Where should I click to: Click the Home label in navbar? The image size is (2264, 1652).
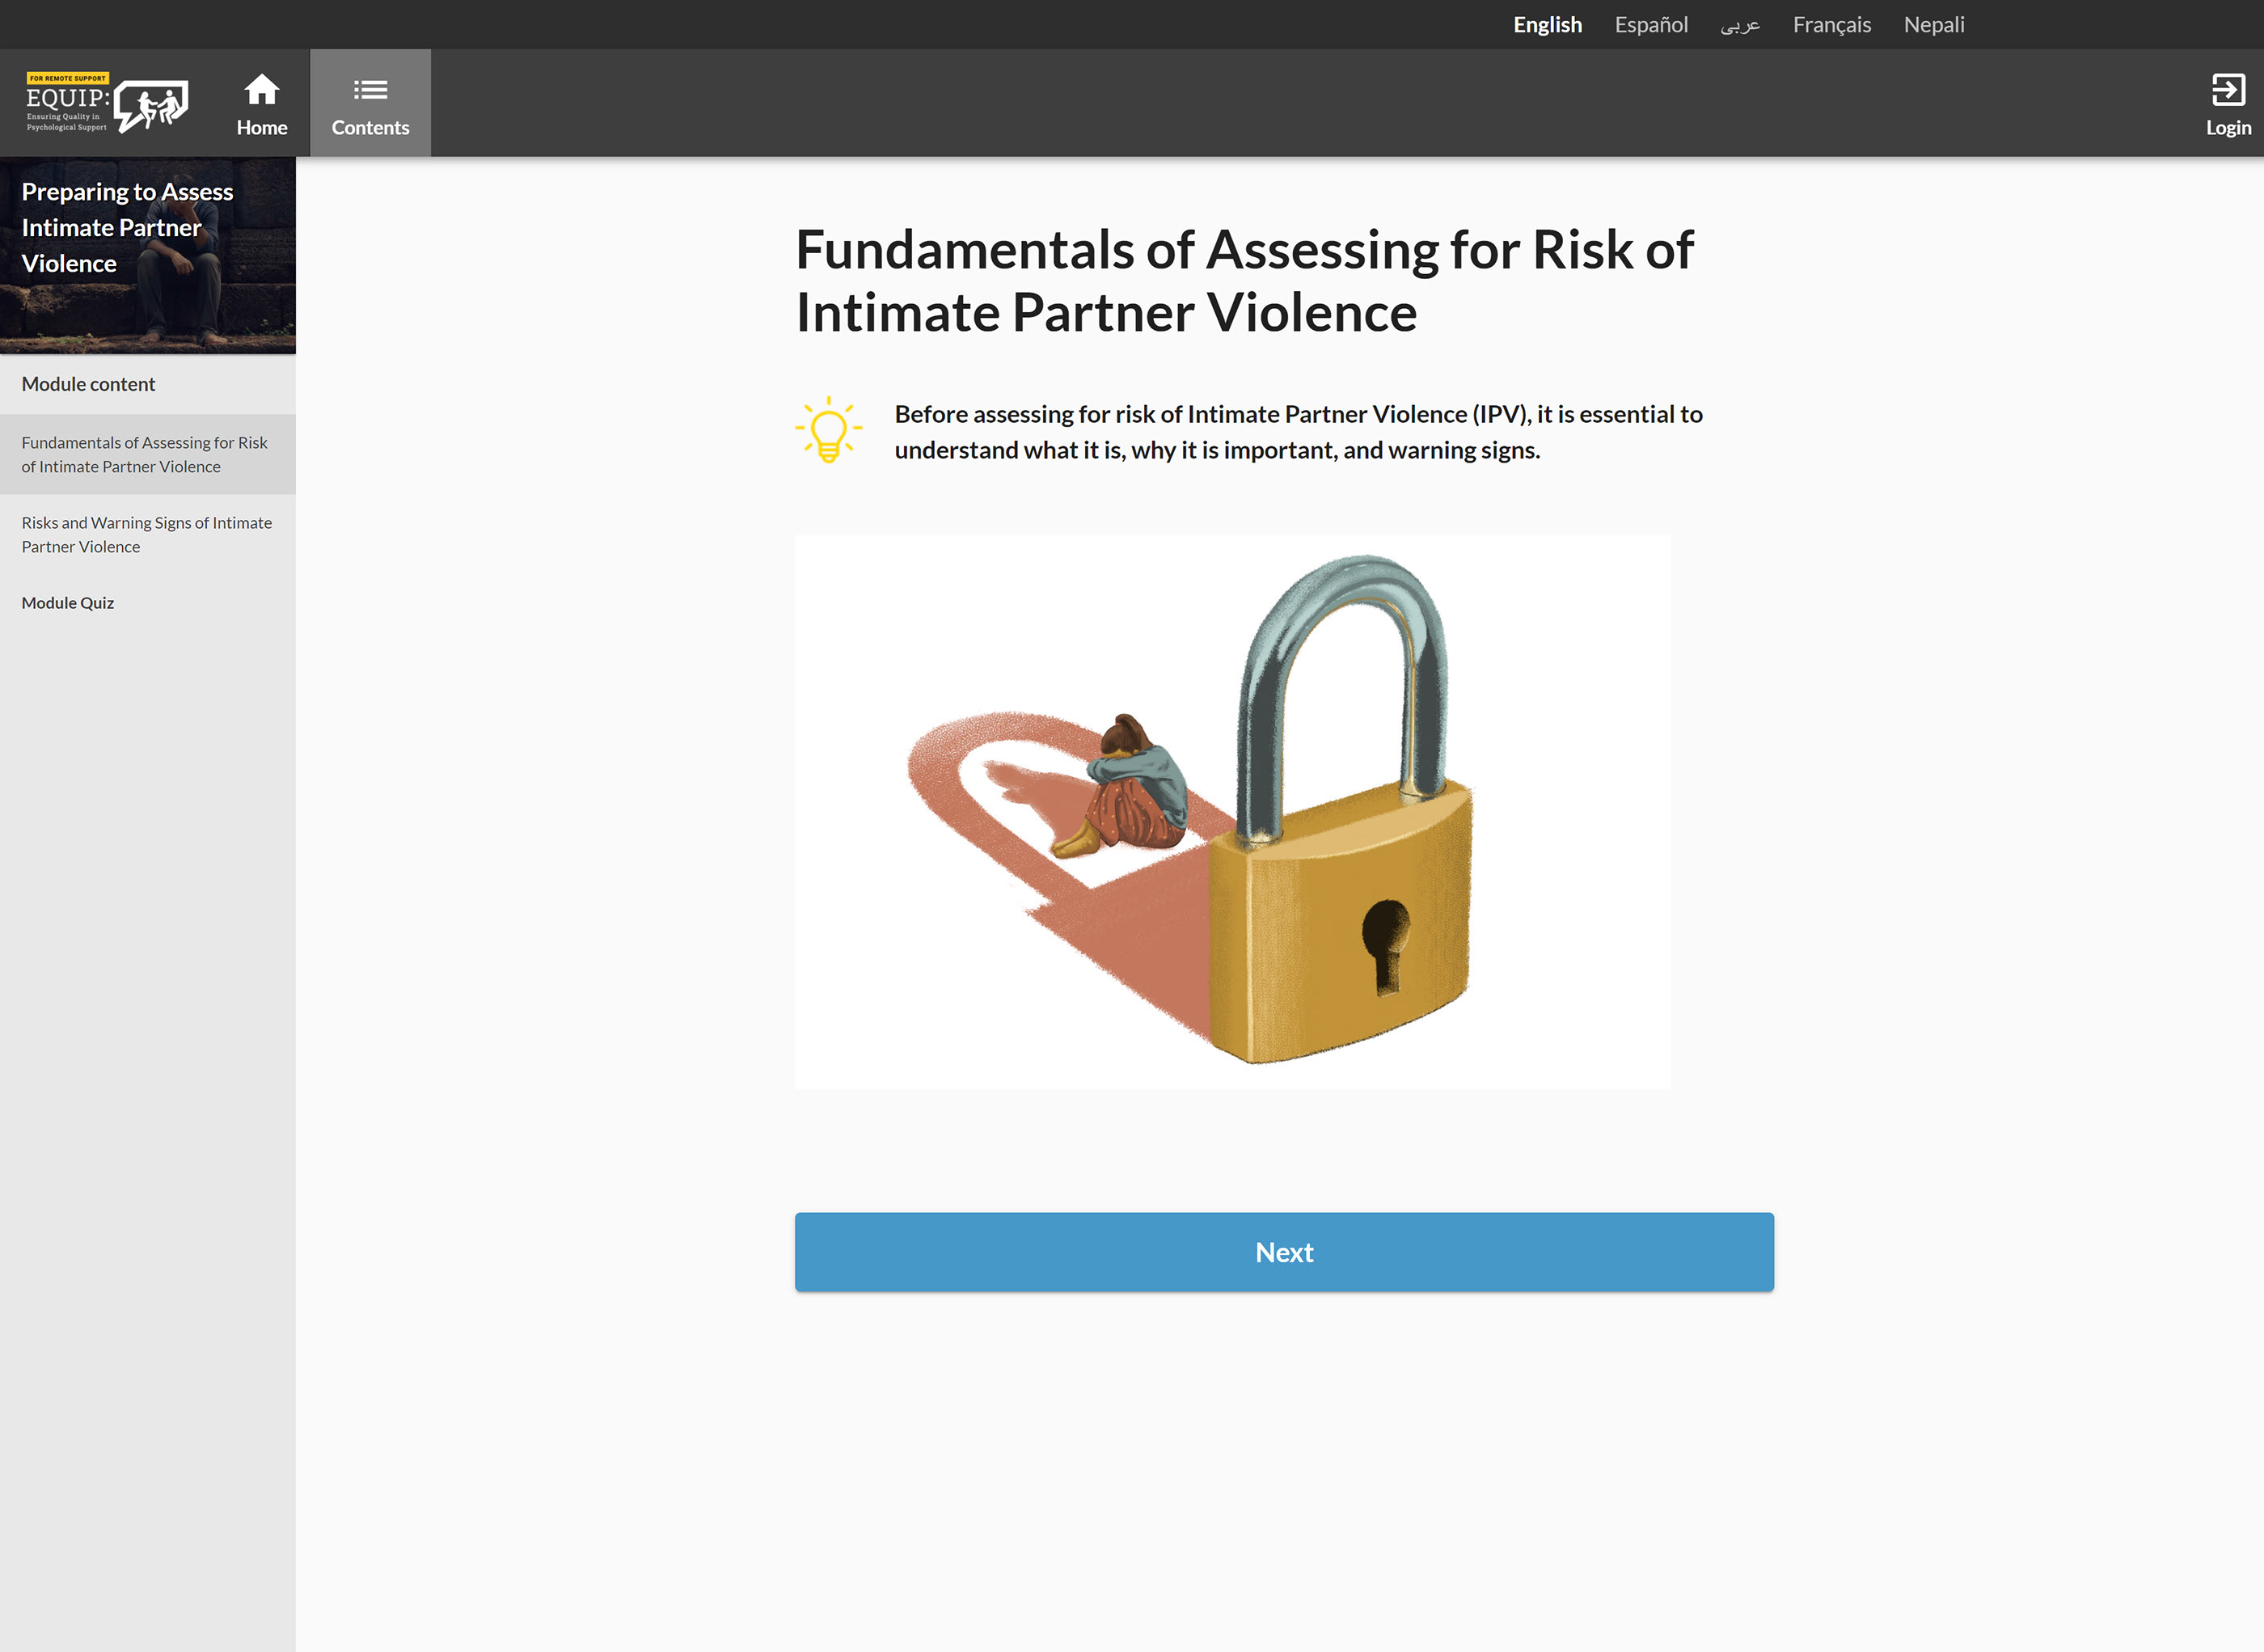click(x=262, y=128)
